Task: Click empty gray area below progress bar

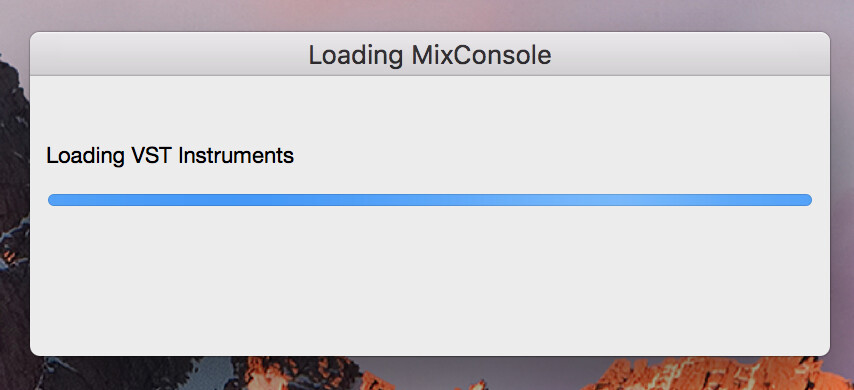Action: [430, 278]
